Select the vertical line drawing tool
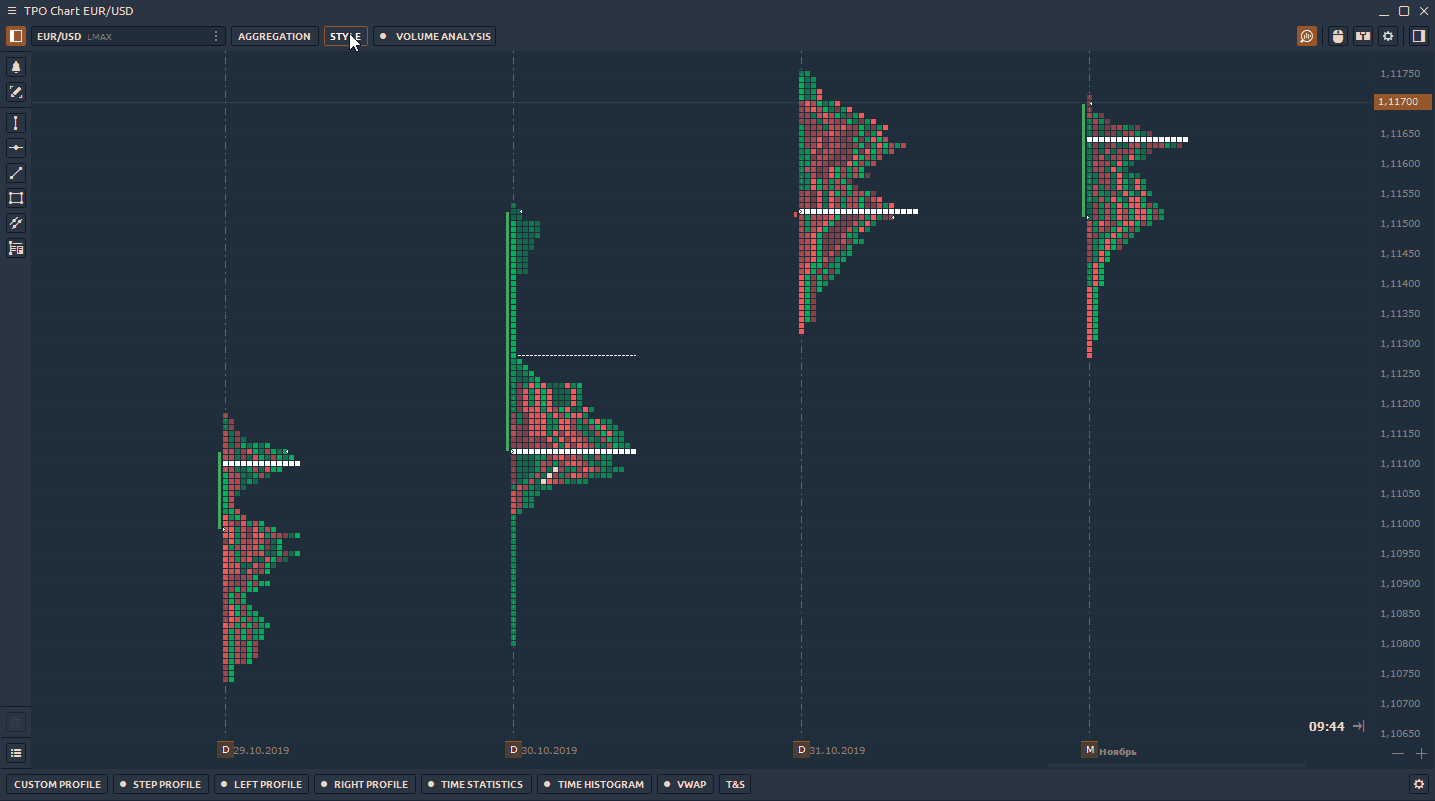The width and height of the screenshot is (1435, 801). [x=16, y=123]
